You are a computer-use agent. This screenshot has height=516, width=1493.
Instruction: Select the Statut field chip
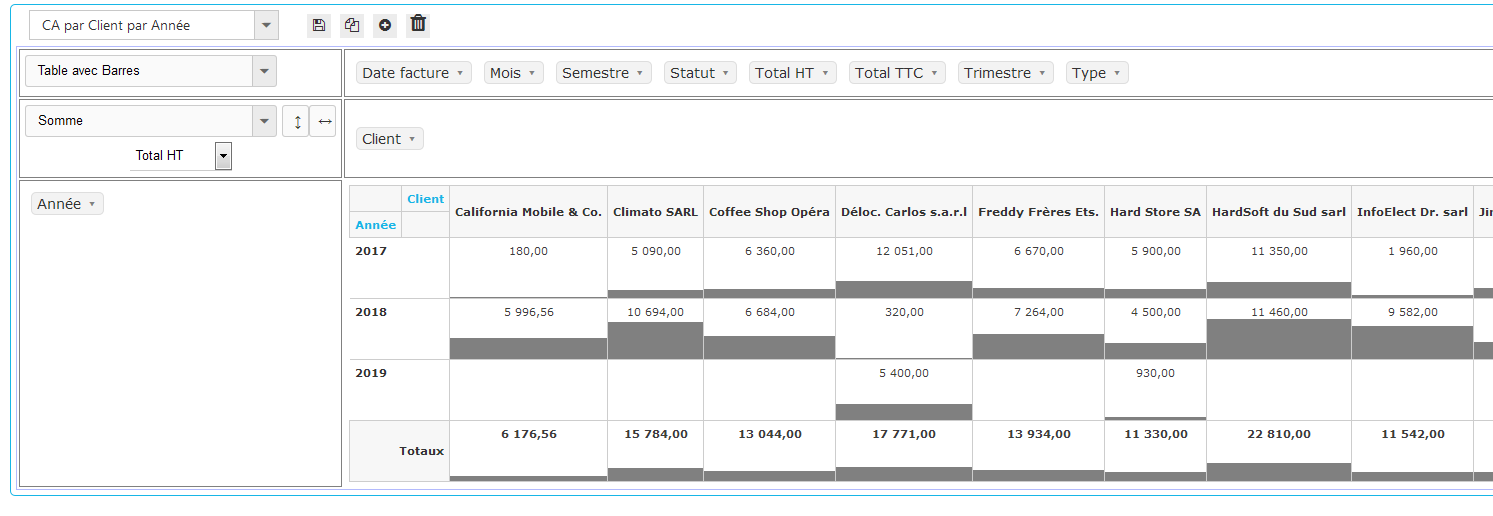699,73
